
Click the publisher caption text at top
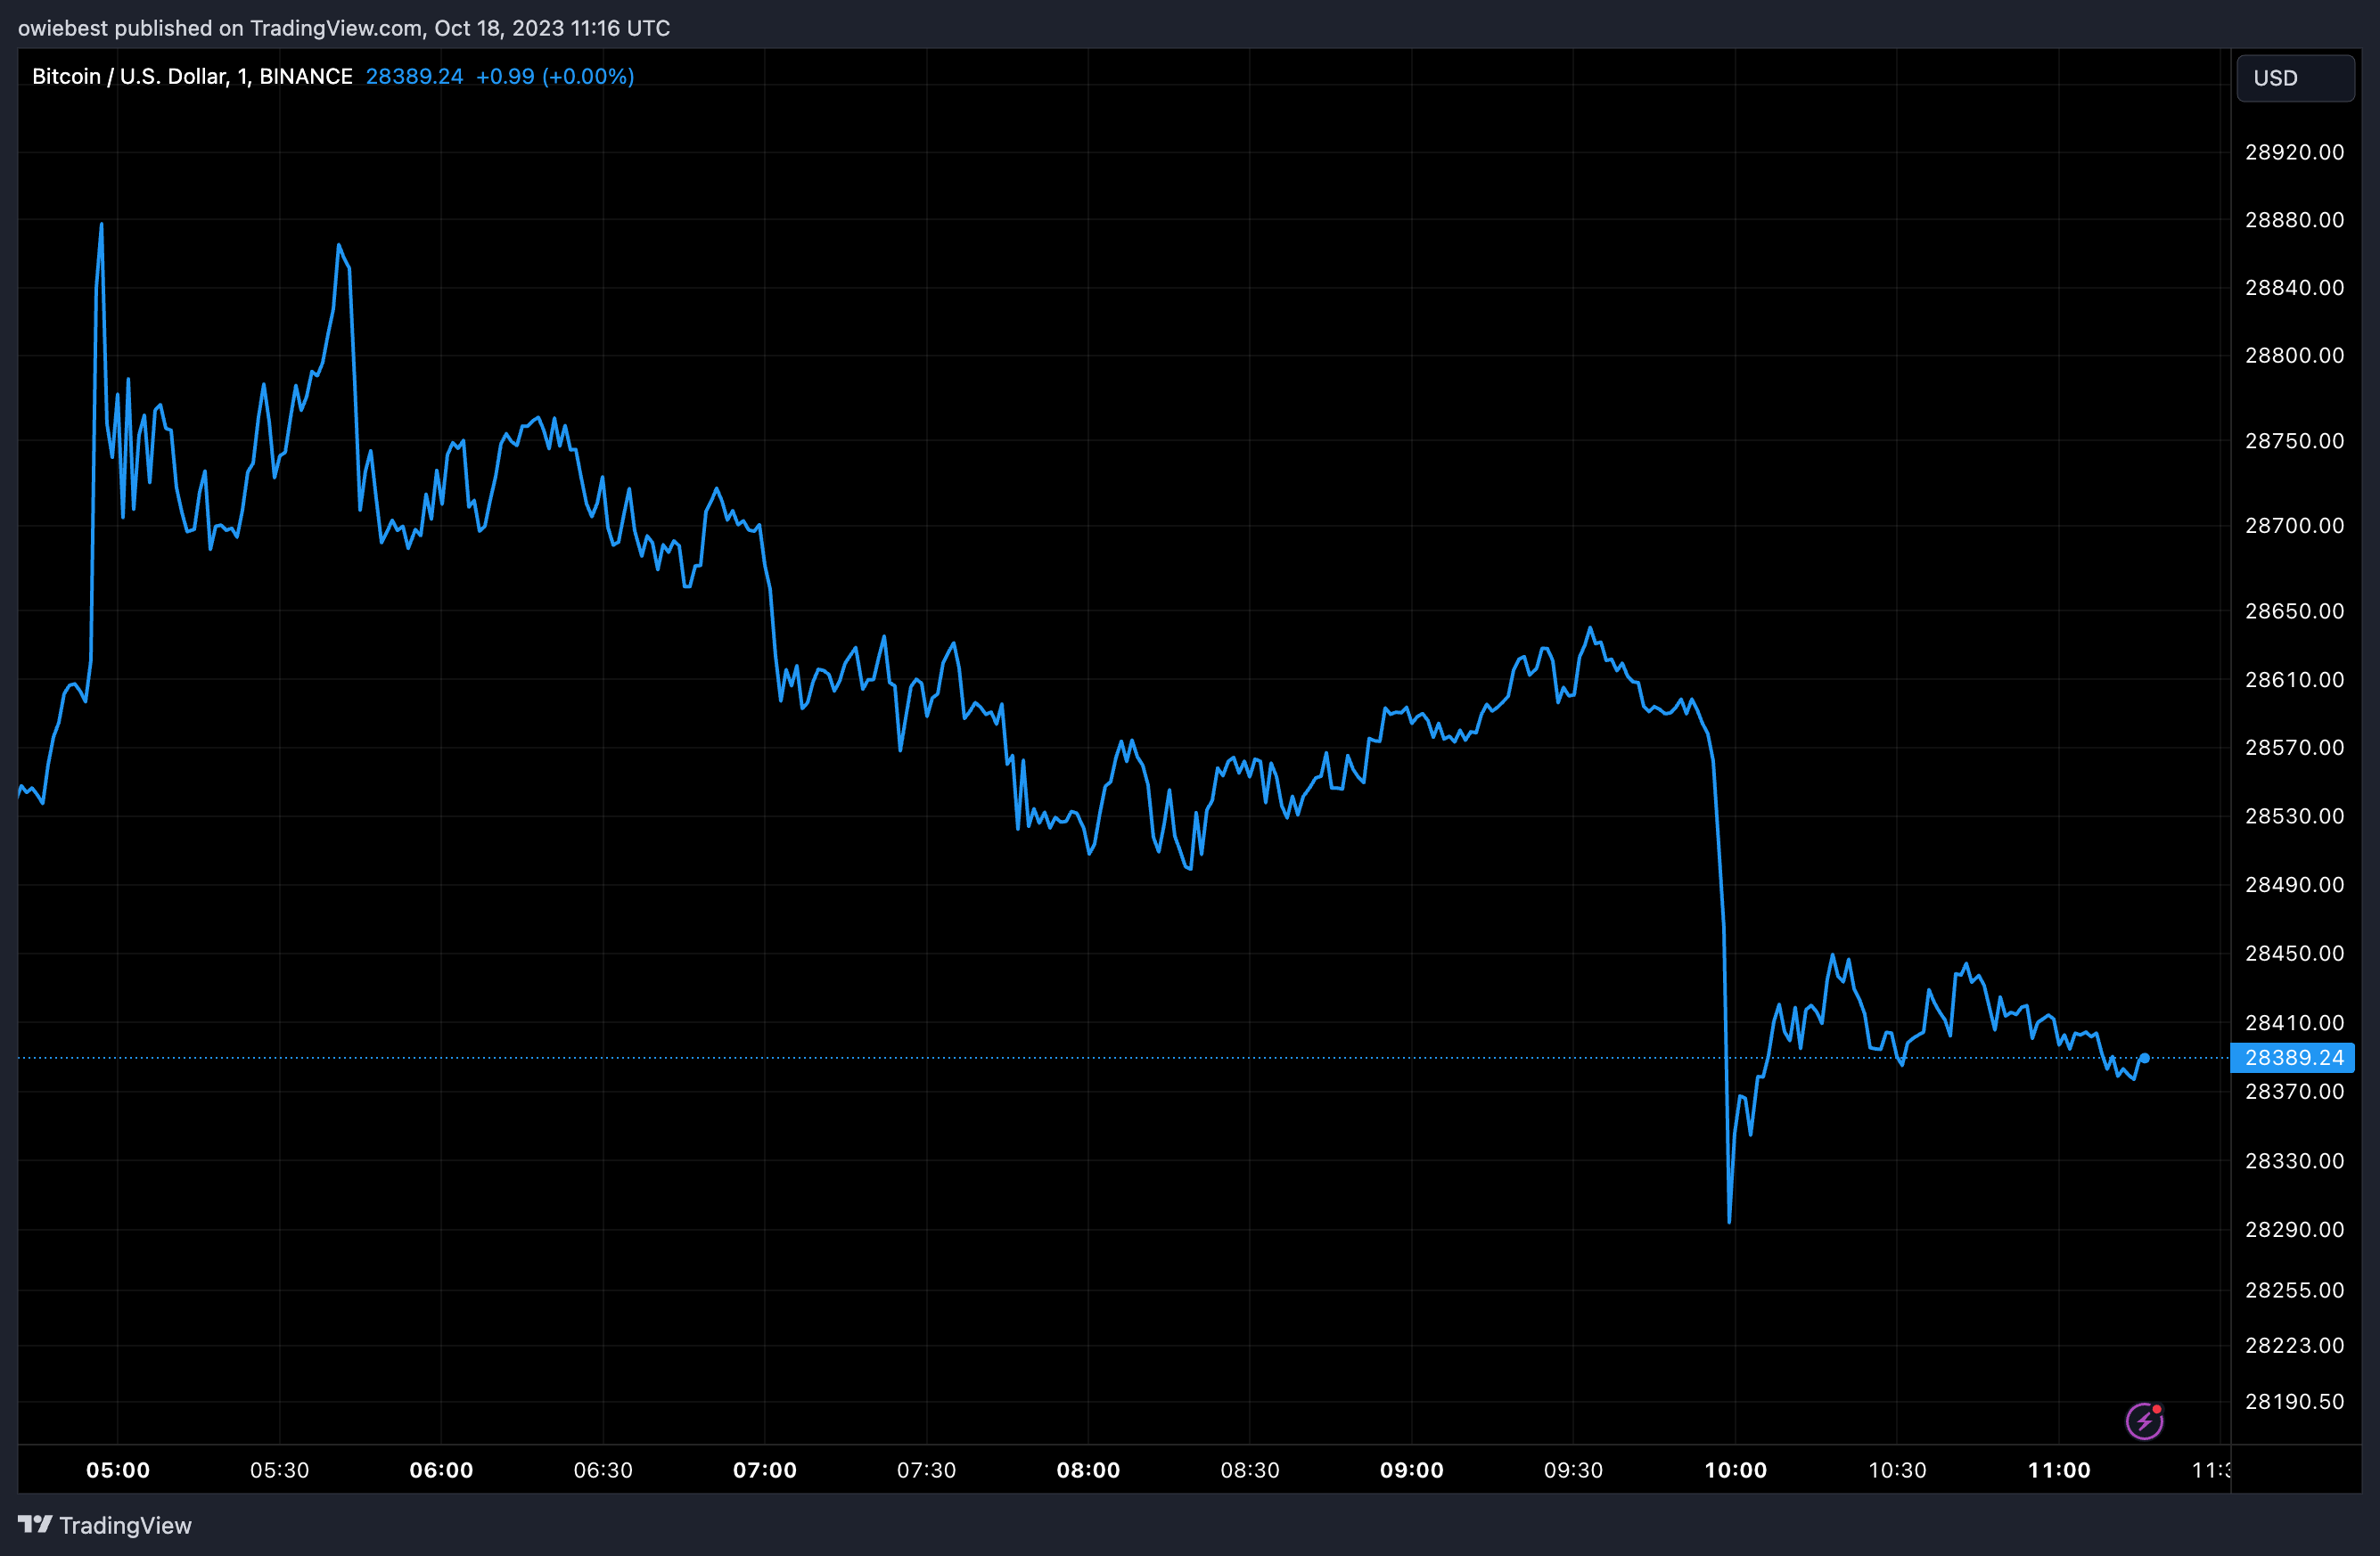(344, 28)
